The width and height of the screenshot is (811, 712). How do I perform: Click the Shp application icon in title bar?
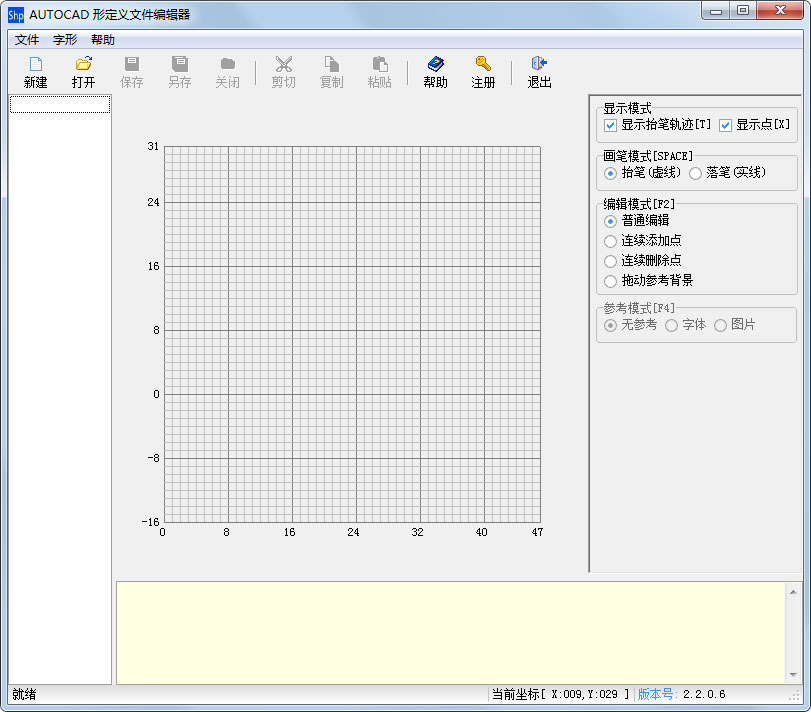tap(16, 15)
